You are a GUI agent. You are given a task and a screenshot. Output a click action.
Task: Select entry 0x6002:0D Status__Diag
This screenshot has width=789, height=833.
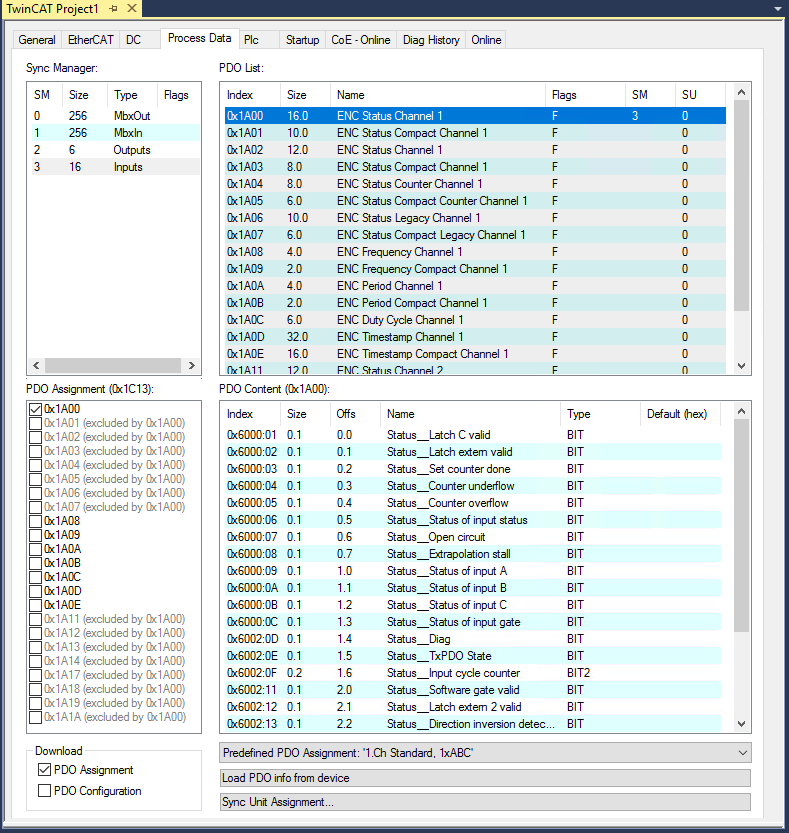click(x=472, y=639)
